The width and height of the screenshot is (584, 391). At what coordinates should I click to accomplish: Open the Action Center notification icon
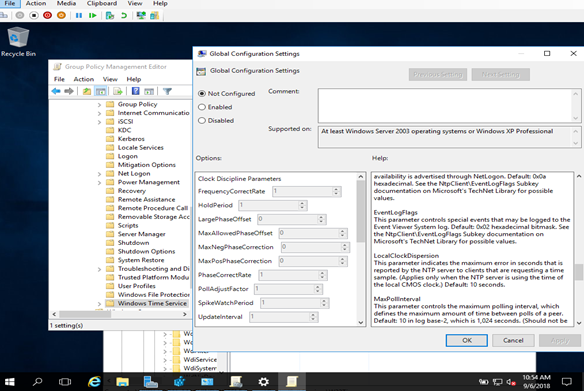566,382
